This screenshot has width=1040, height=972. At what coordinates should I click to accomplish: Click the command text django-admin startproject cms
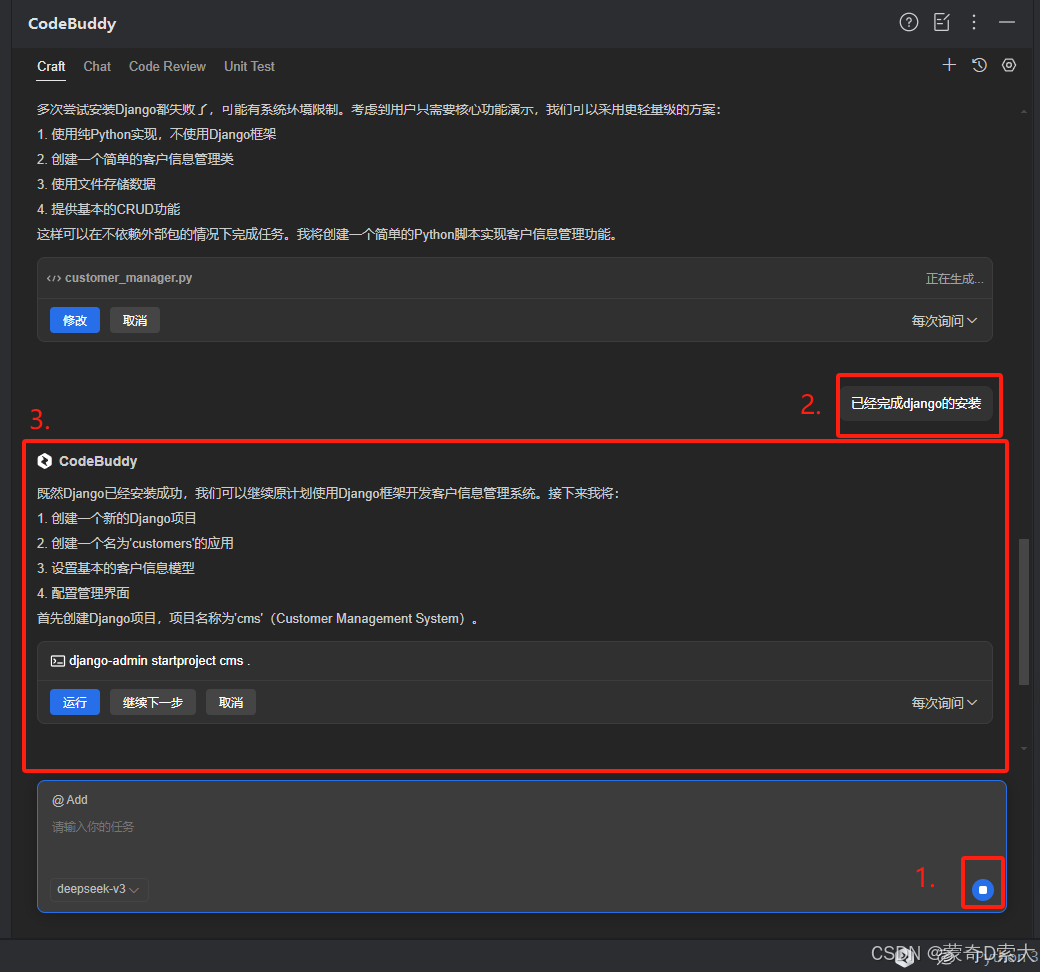[159, 661]
